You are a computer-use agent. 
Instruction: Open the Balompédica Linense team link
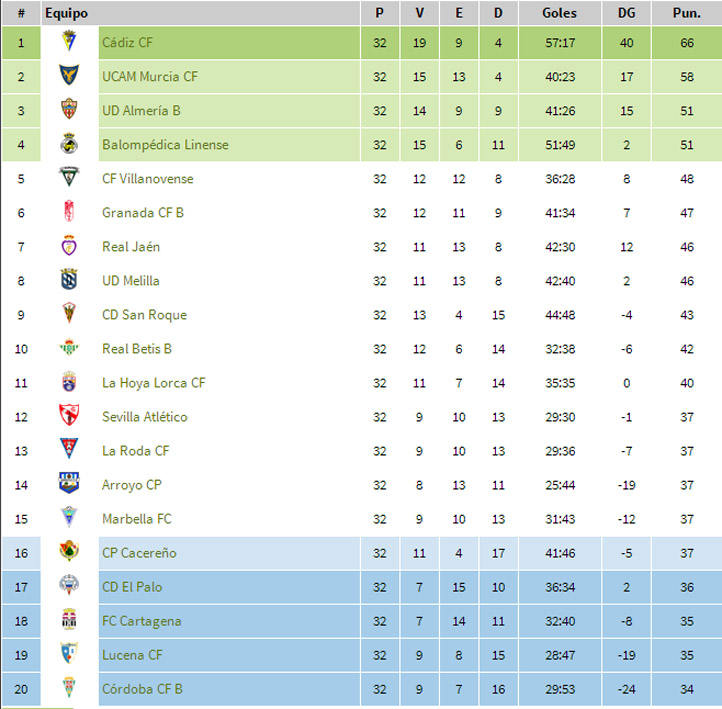pos(165,145)
